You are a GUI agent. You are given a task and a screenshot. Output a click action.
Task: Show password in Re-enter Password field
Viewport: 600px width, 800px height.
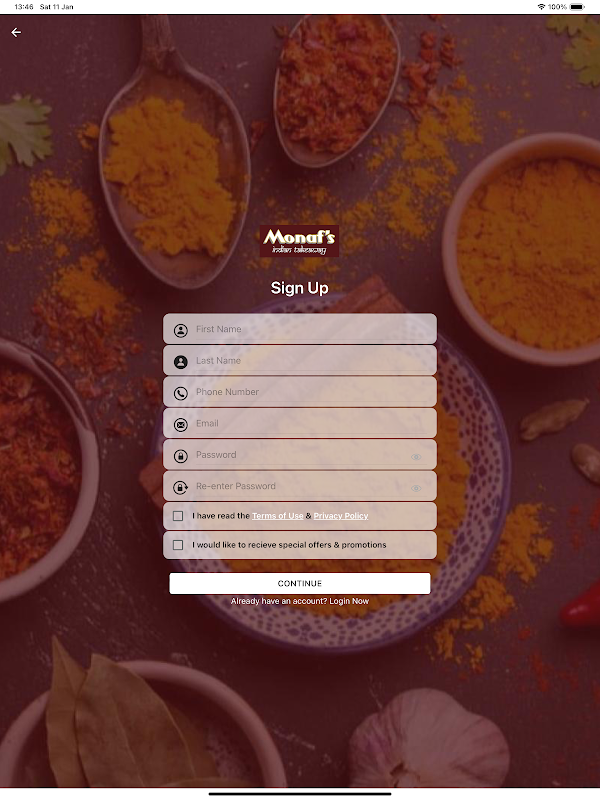[x=416, y=489]
